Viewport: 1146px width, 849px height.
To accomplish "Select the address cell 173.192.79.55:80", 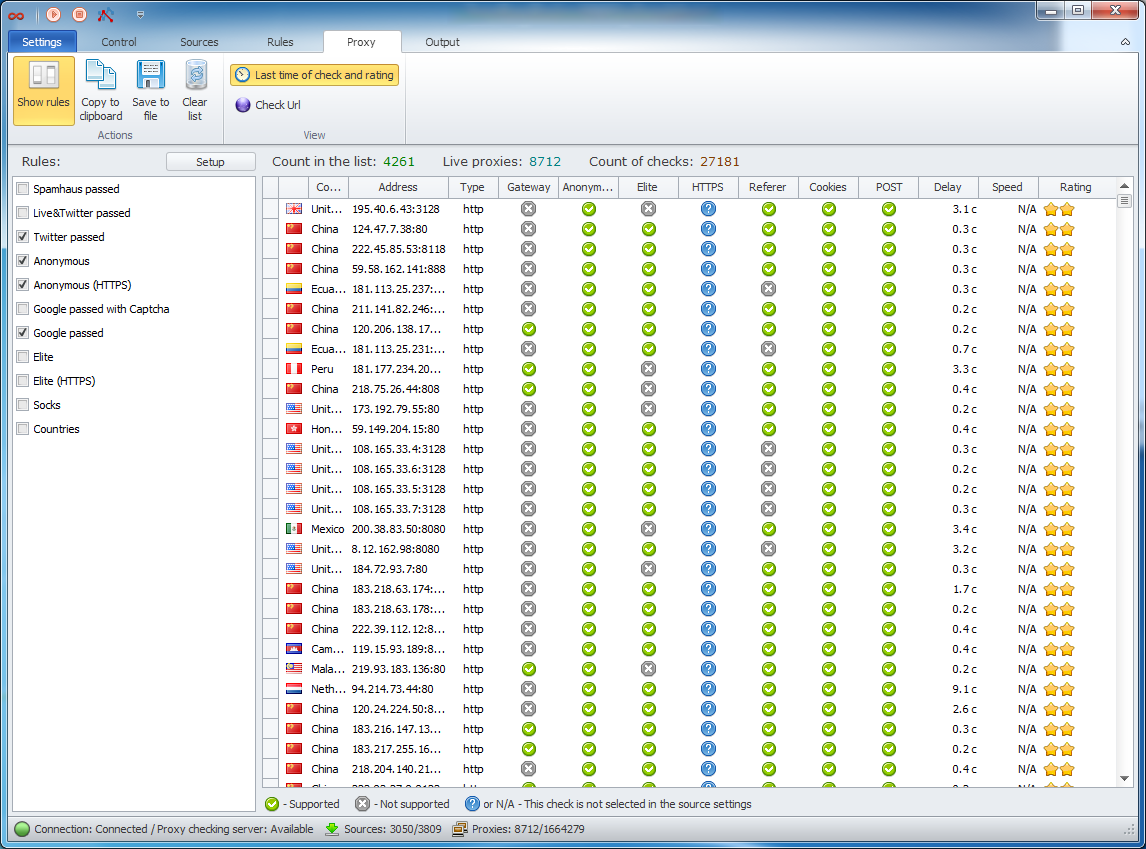I will 396,409.
